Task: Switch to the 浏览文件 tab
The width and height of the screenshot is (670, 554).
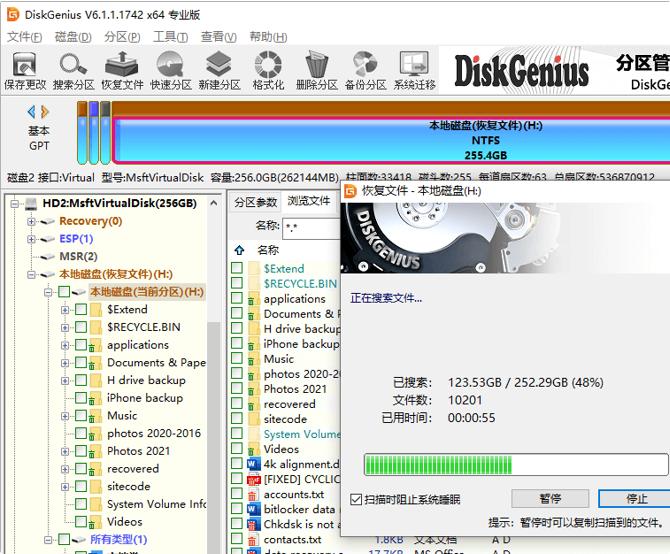Action: 309,201
